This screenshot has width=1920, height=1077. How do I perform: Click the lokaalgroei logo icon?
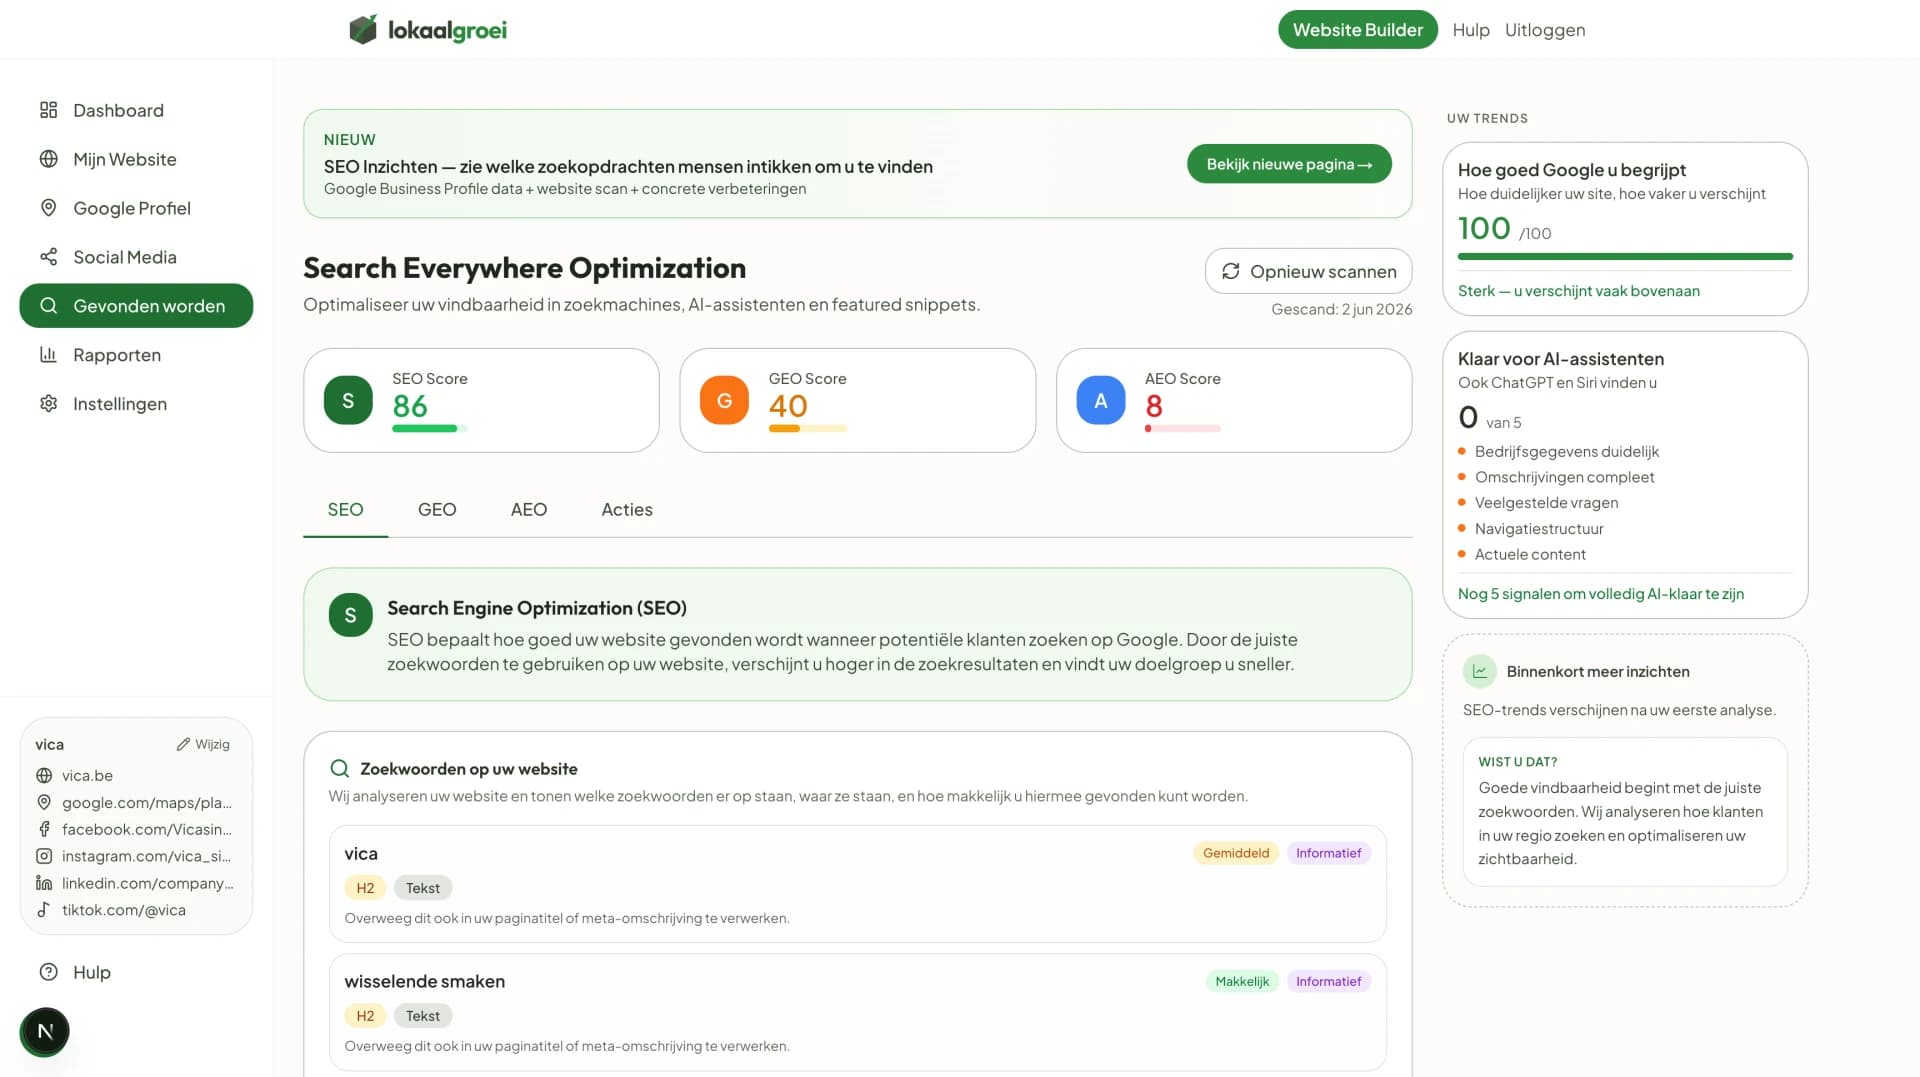[x=363, y=30]
